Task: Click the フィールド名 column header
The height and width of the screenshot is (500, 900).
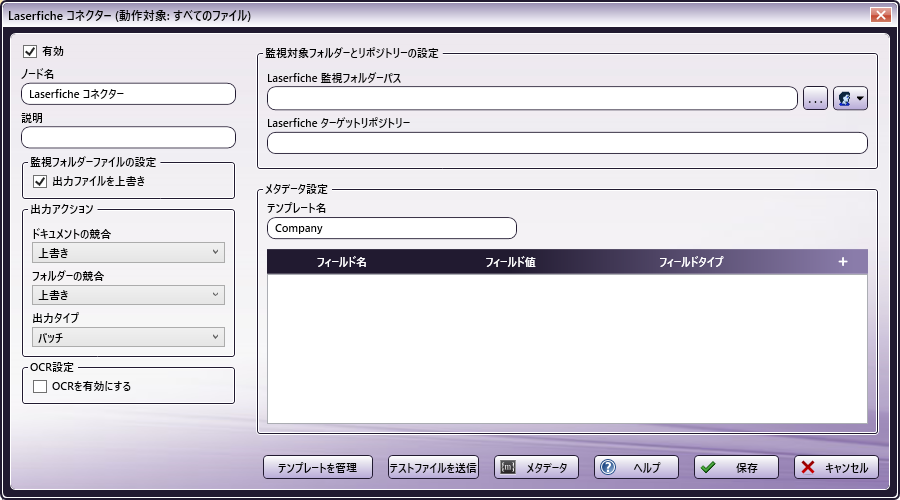Action: pos(342,262)
